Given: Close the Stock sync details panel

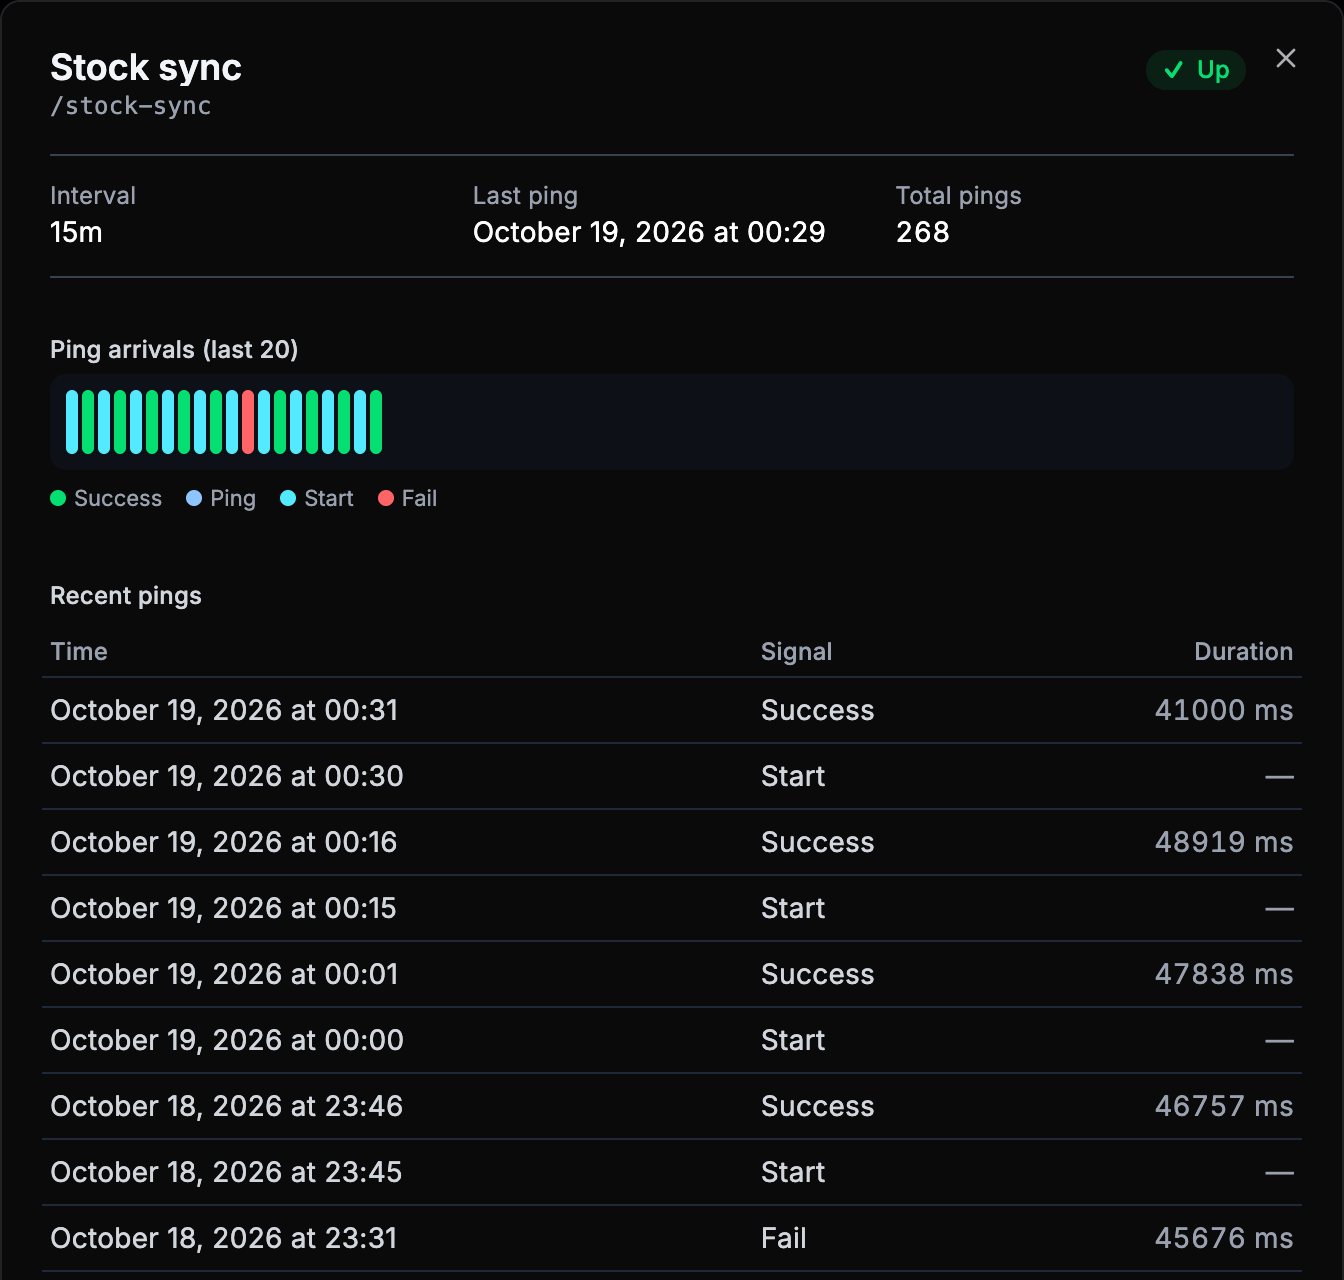Looking at the screenshot, I should coord(1286,59).
